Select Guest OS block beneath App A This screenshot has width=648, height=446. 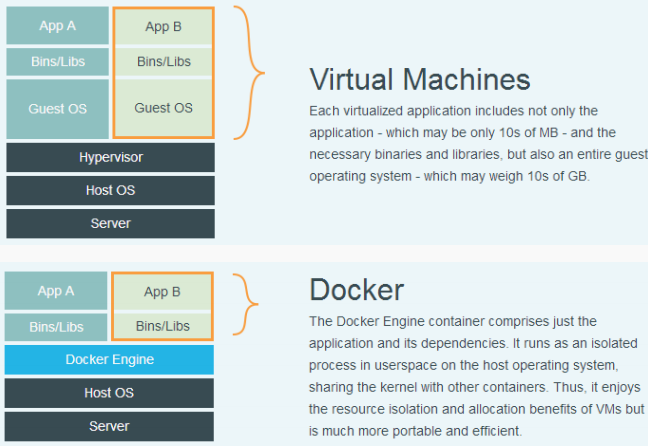[57, 109]
